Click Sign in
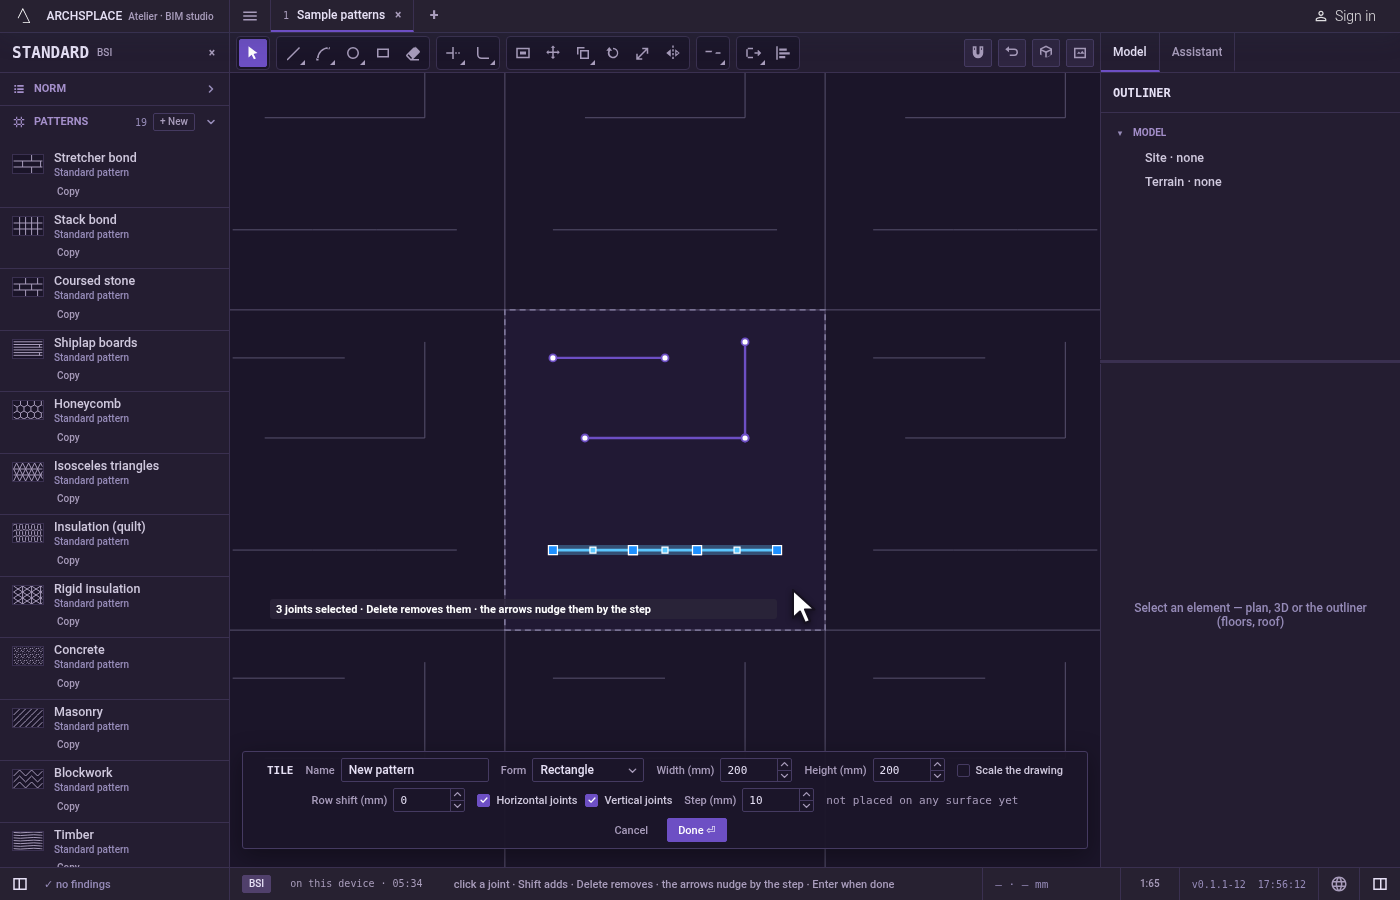Viewport: 1400px width, 900px height. pos(1345,16)
